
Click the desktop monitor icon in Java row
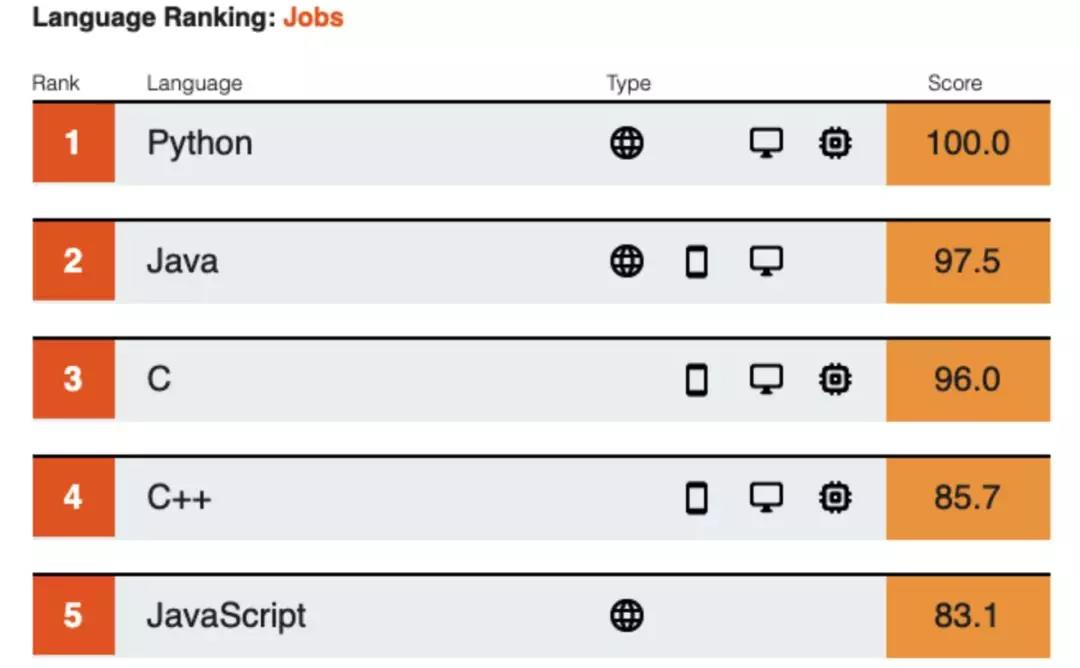pos(766,262)
